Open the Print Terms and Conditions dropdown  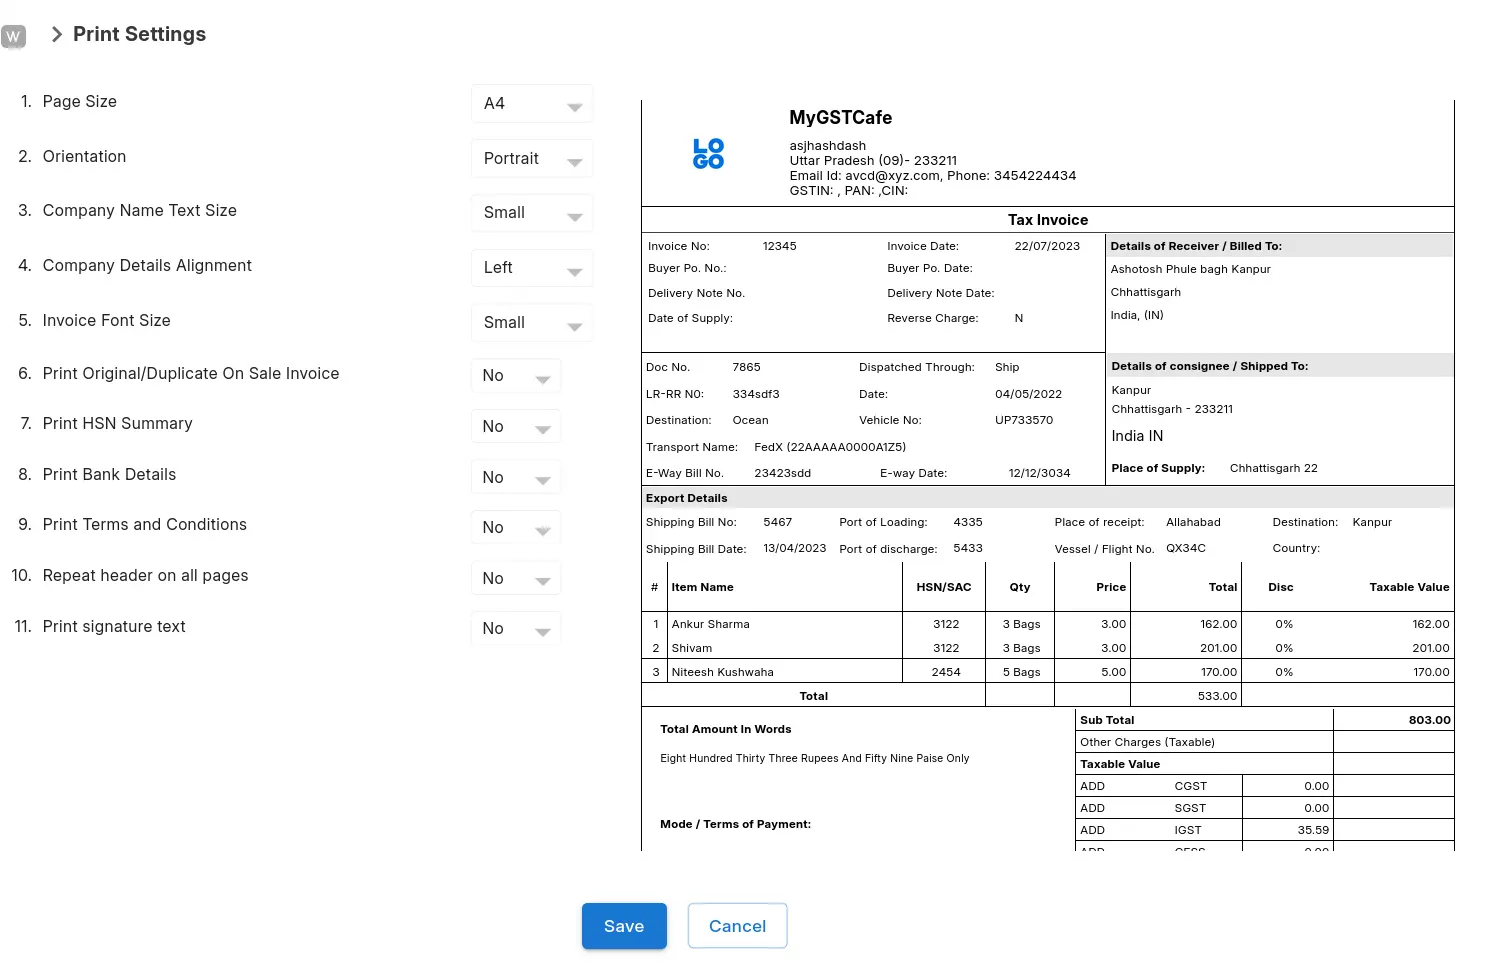(516, 527)
